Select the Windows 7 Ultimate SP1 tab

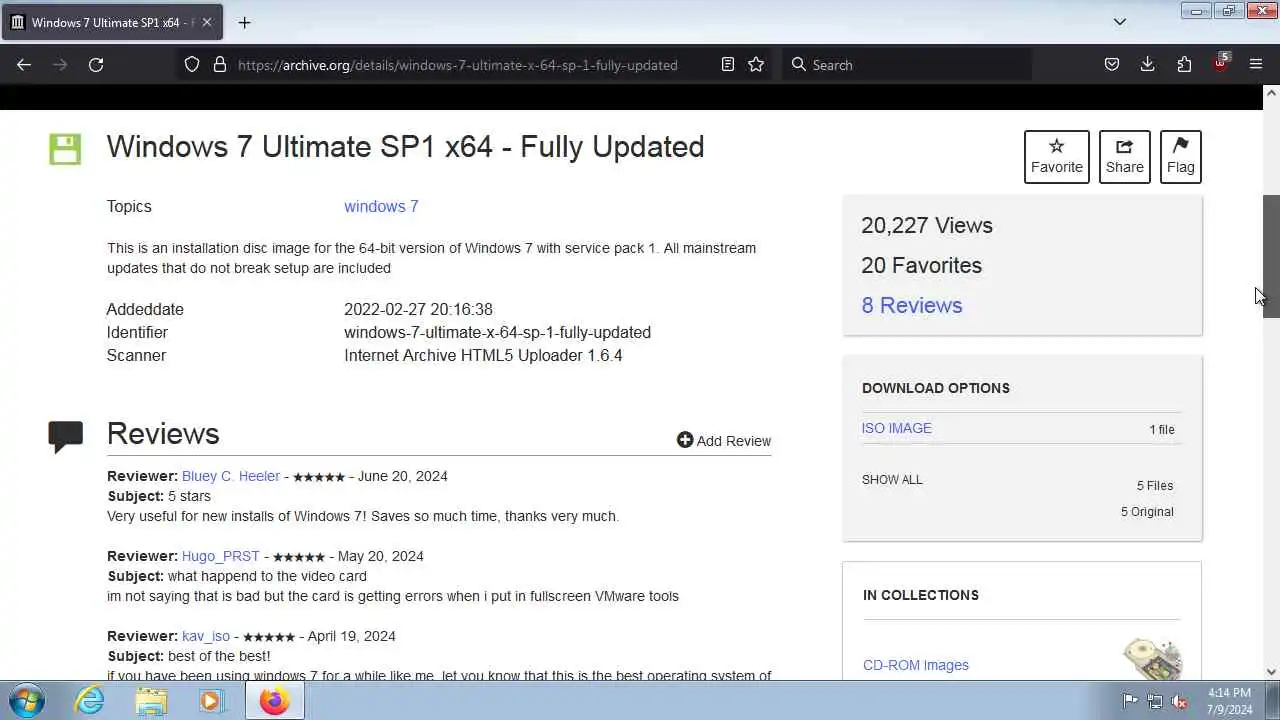[x=114, y=22]
